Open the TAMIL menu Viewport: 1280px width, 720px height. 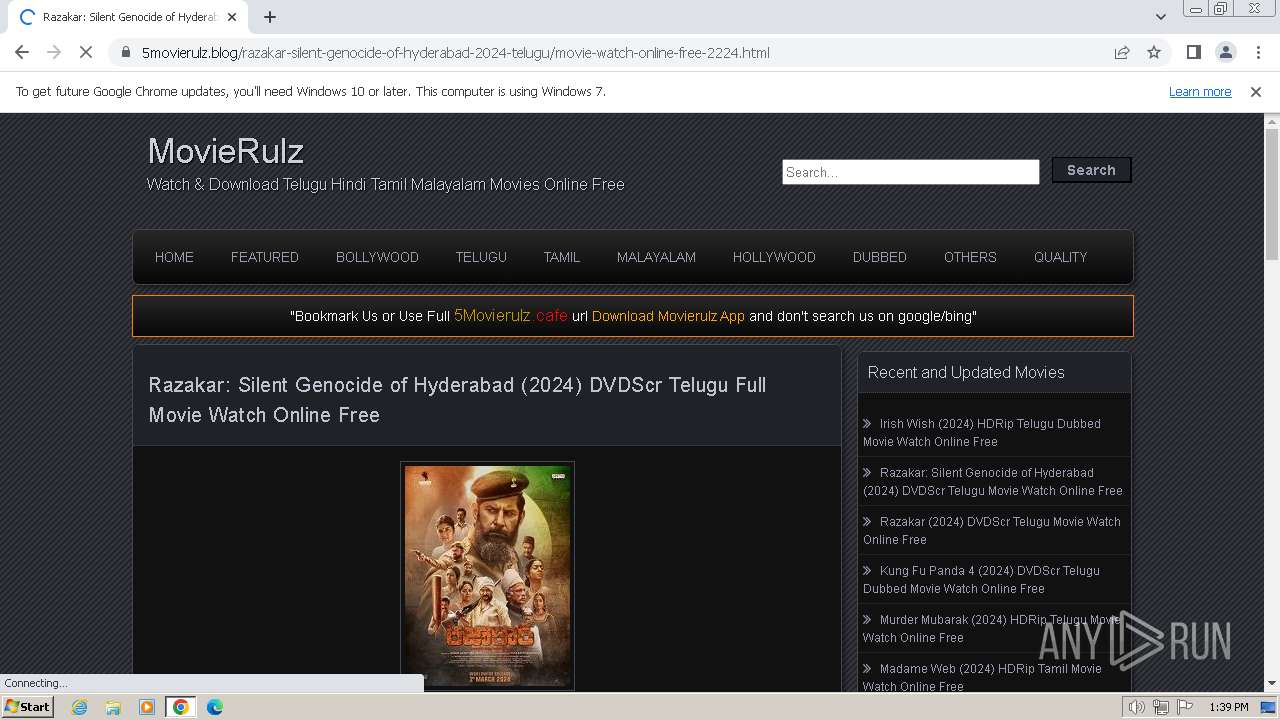(x=562, y=257)
